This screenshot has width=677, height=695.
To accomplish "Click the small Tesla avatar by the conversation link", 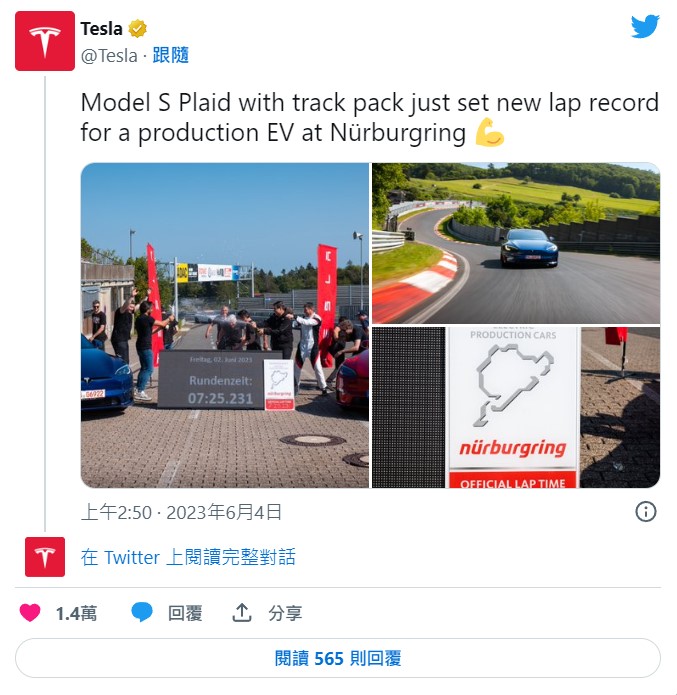I will click(45, 557).
